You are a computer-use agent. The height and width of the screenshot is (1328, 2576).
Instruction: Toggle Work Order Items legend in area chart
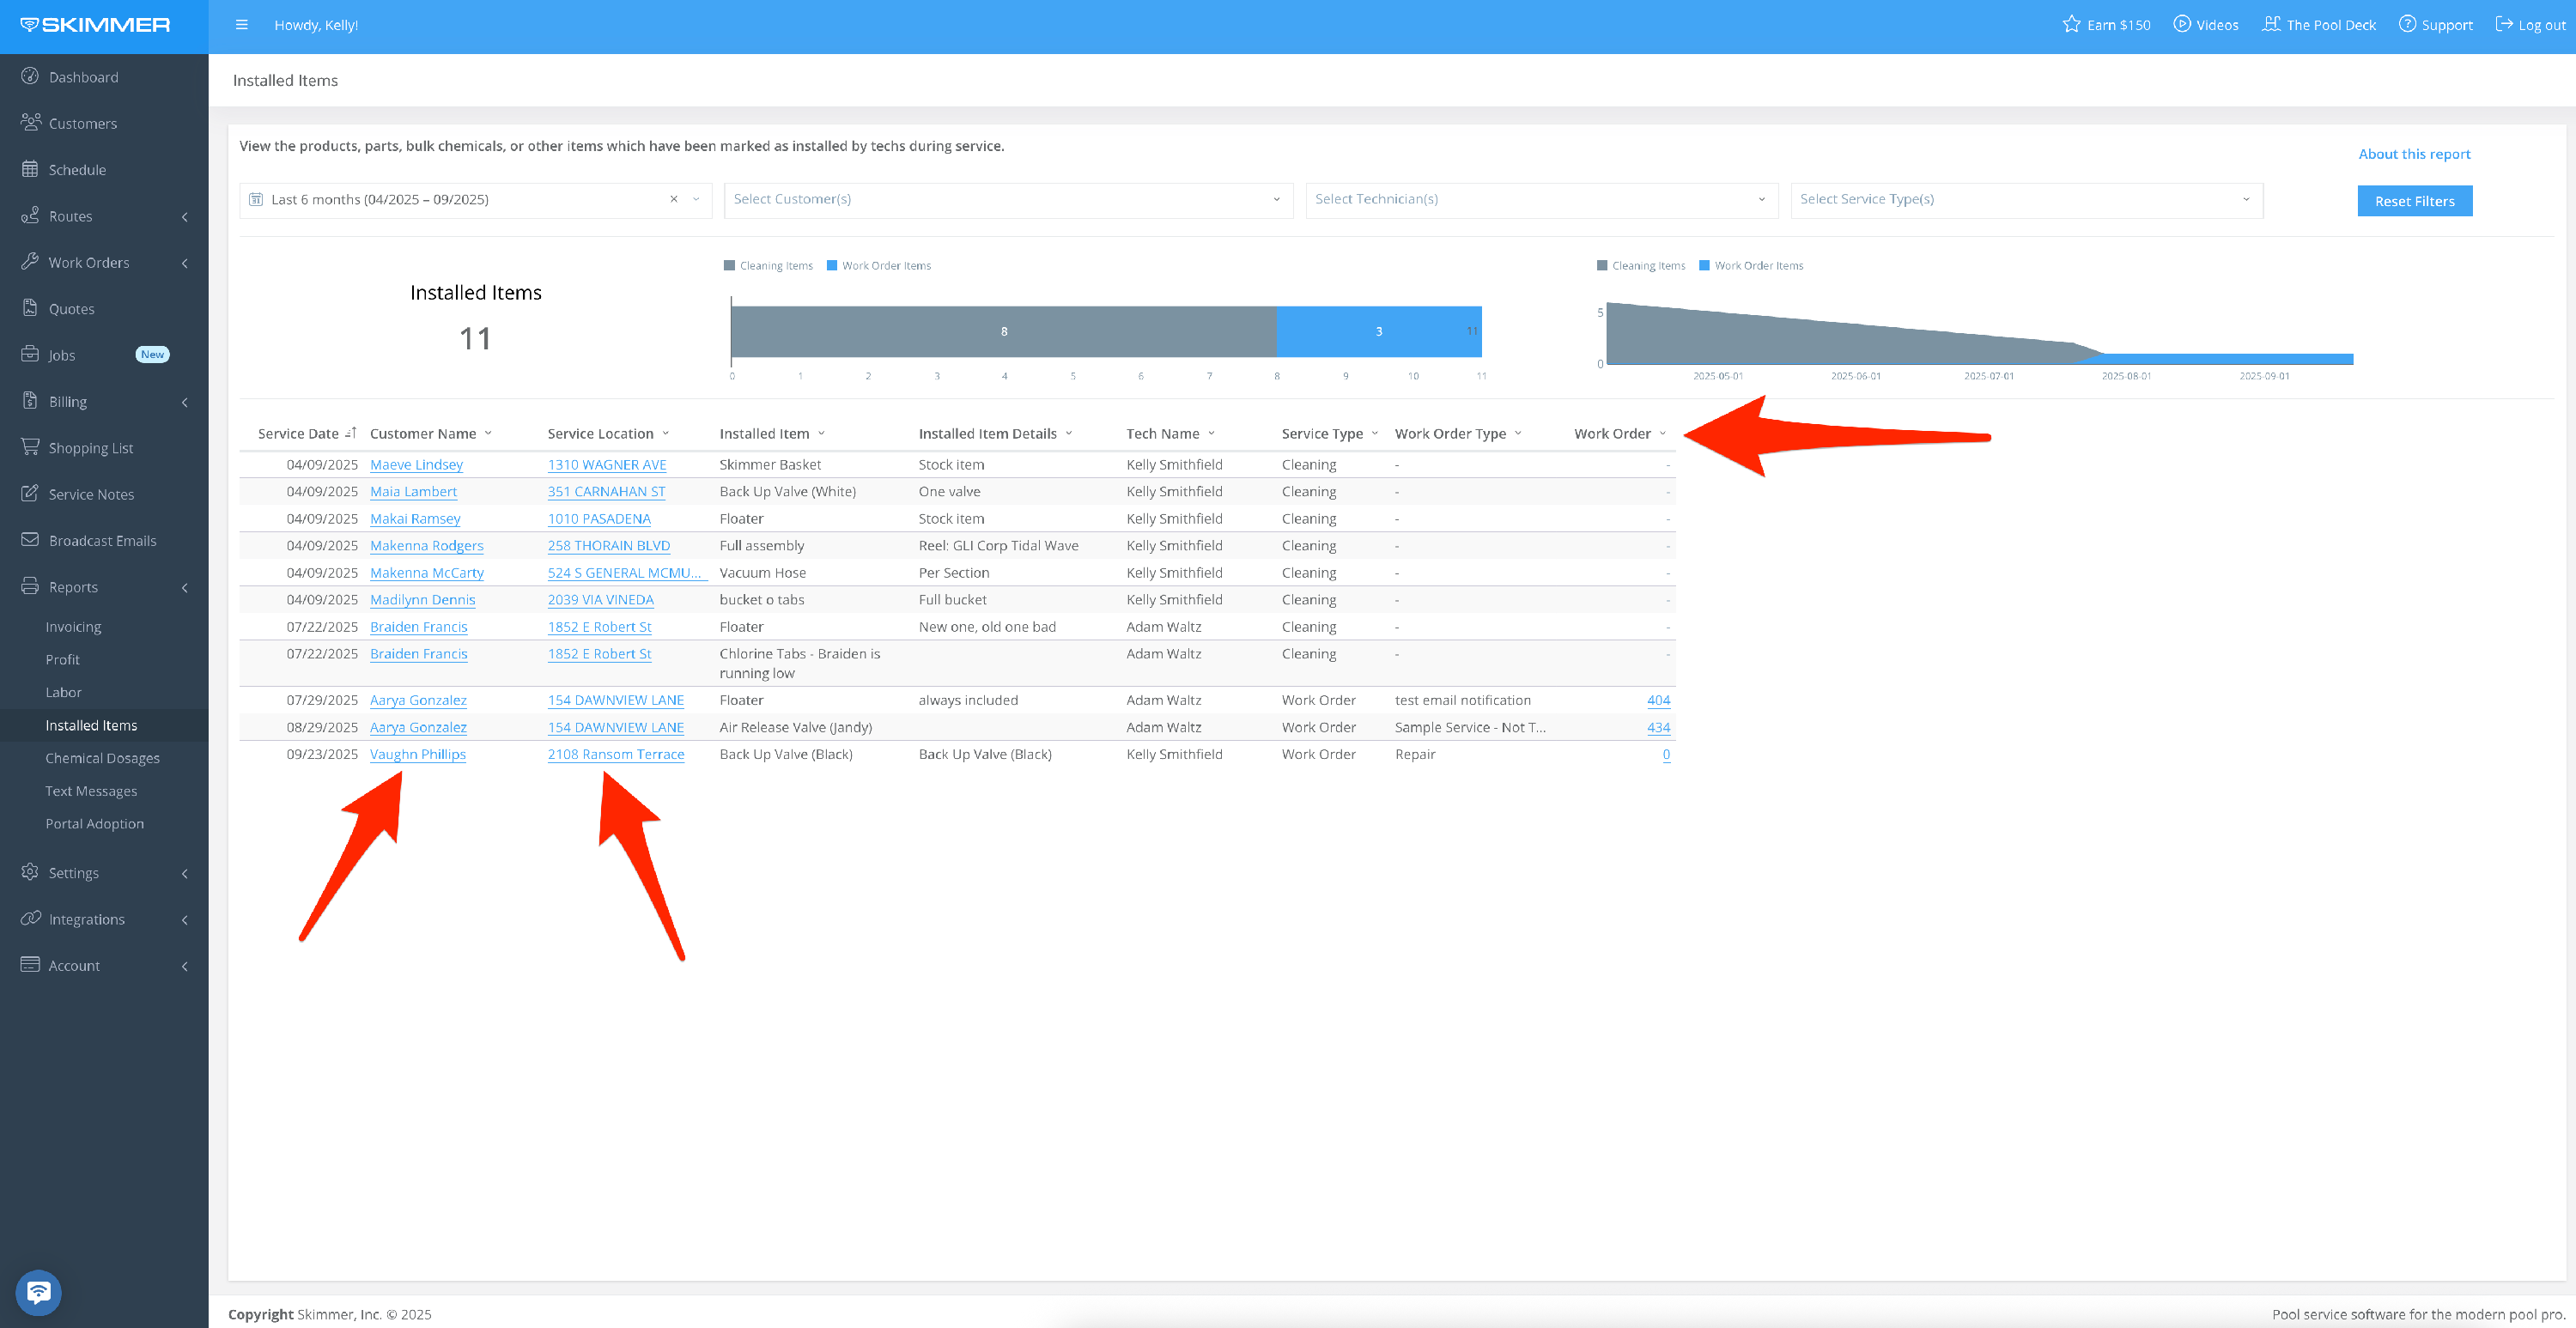1751,266
